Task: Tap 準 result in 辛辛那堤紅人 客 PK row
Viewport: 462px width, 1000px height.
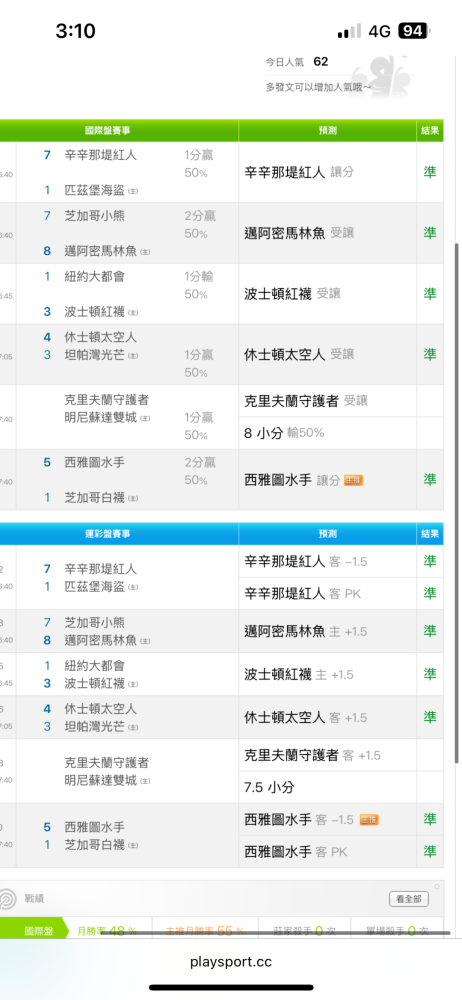Action: [x=430, y=593]
